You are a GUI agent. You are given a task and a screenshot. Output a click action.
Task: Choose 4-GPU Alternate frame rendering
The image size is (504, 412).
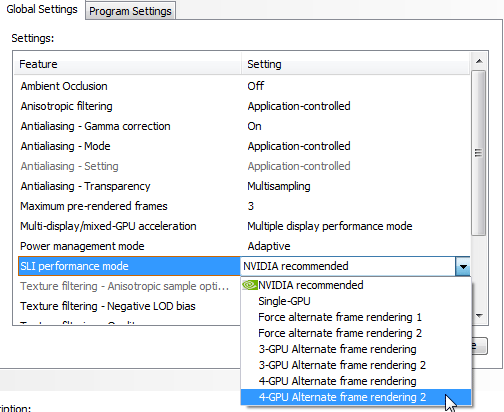pos(356,381)
